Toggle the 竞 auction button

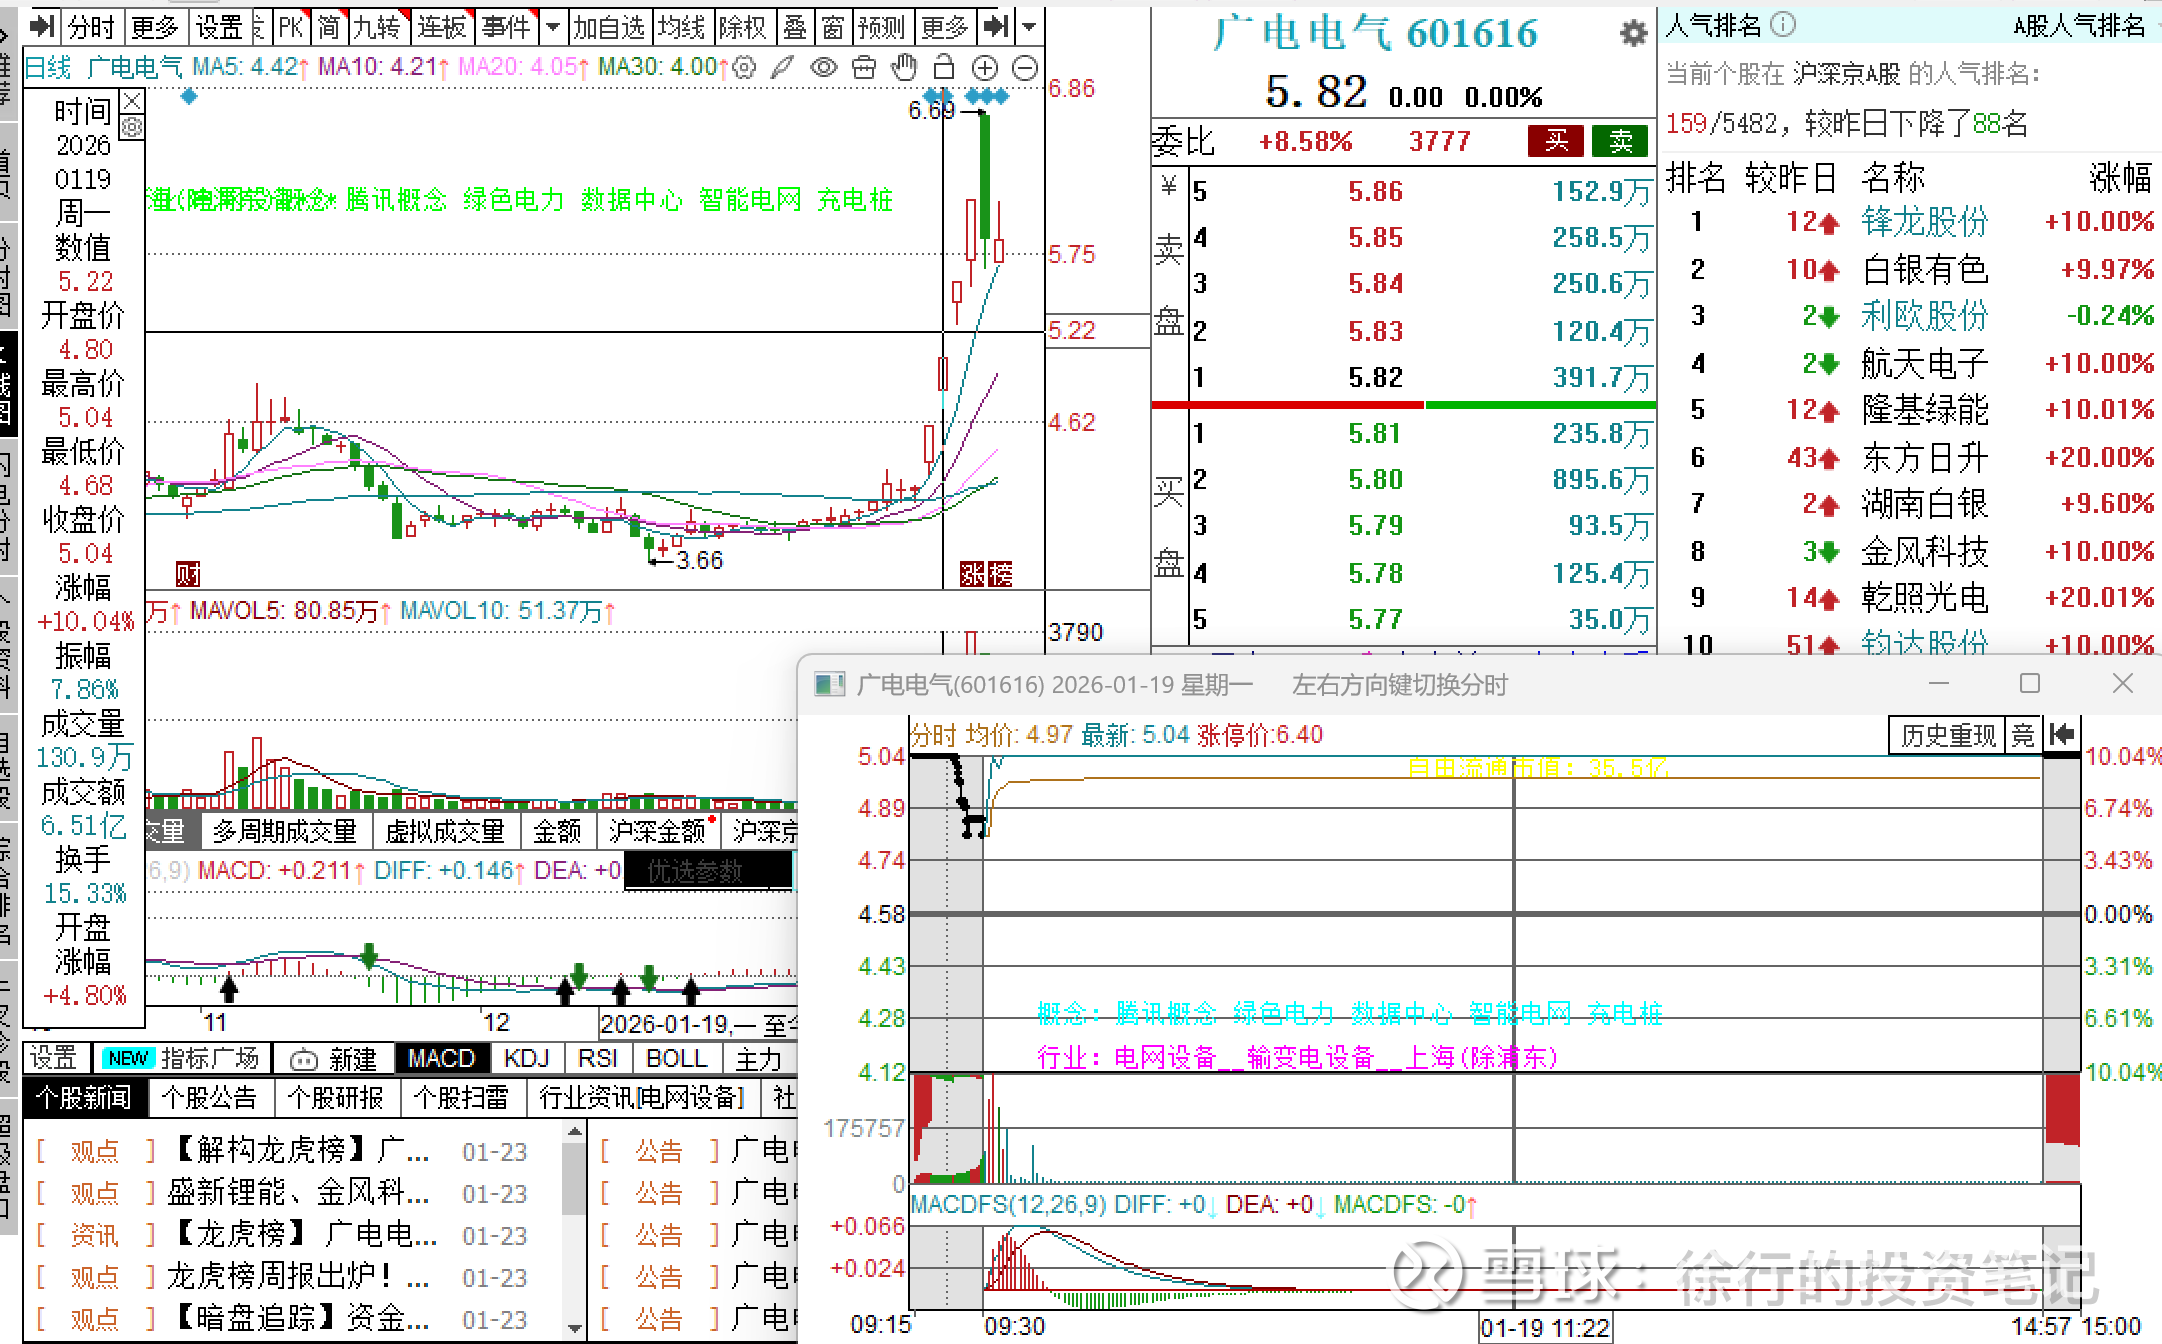(2023, 736)
